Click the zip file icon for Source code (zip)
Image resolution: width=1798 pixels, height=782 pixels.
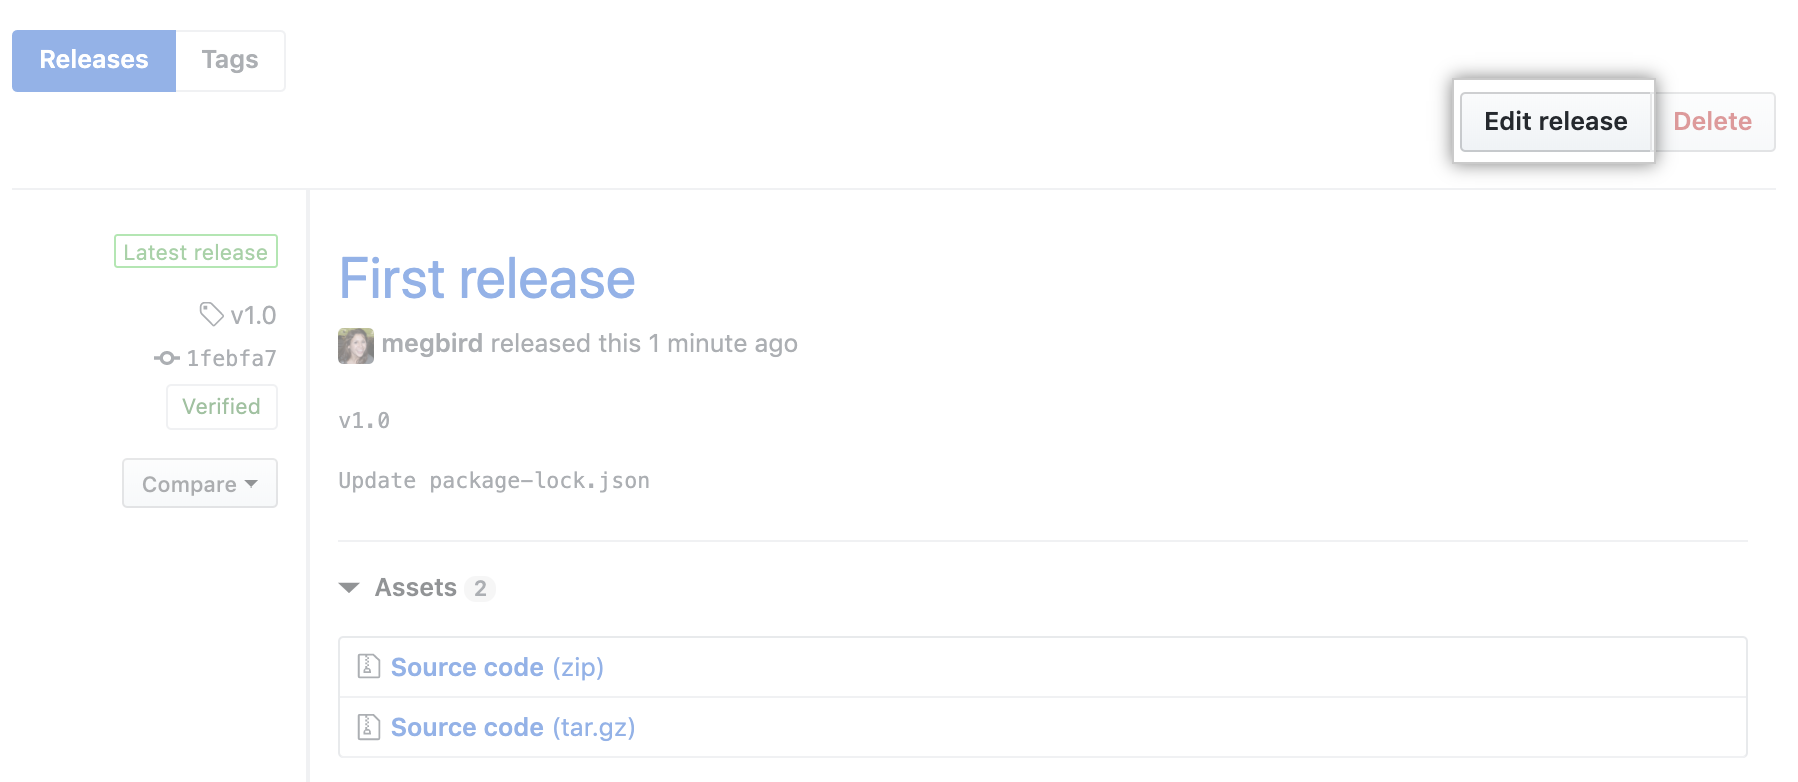(367, 666)
